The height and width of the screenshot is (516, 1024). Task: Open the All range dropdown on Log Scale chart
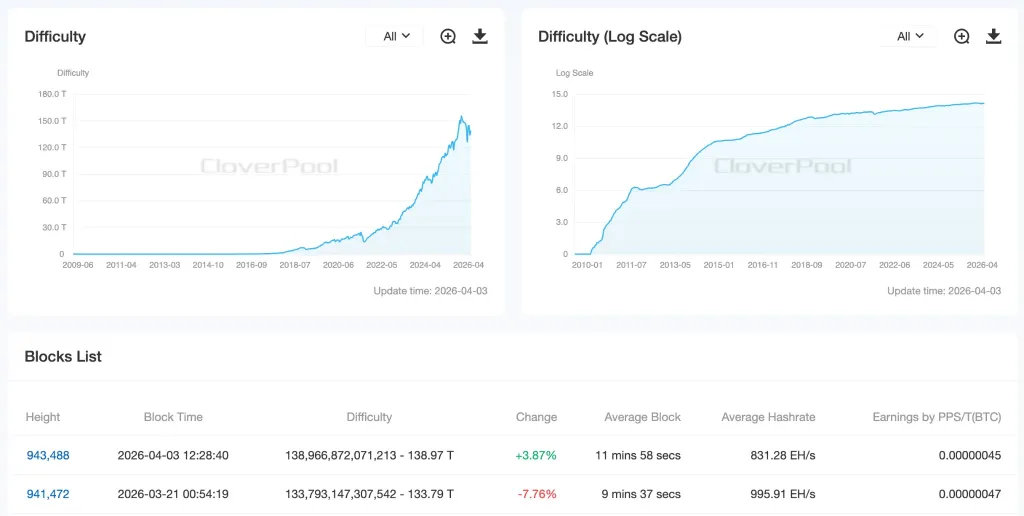click(908, 37)
